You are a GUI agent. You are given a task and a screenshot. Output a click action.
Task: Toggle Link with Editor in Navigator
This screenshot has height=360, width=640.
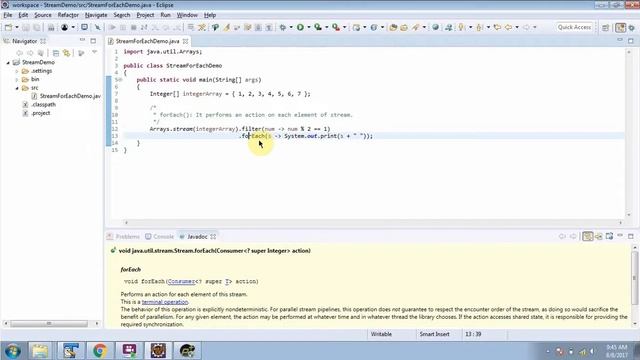click(67, 53)
